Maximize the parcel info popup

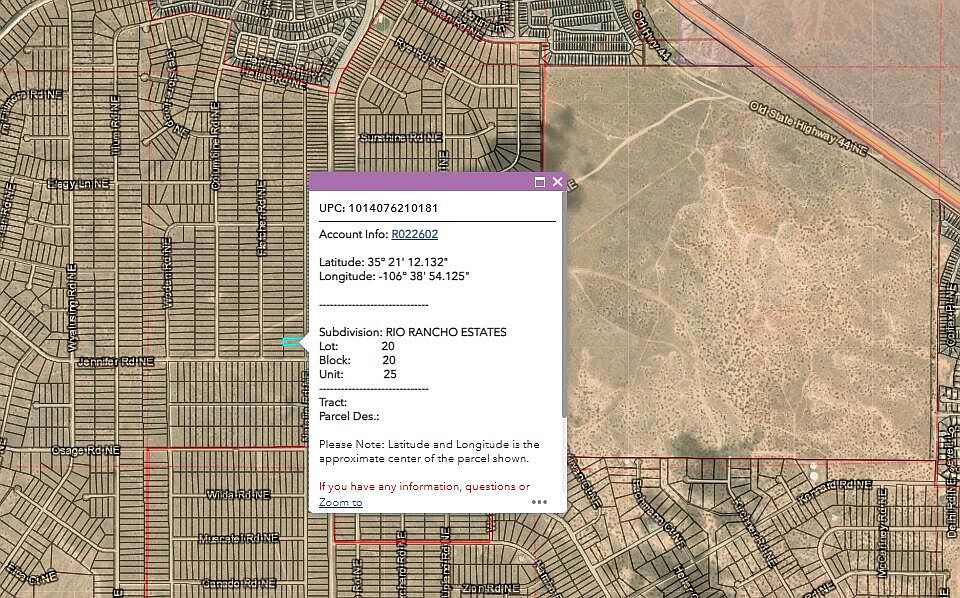click(539, 182)
